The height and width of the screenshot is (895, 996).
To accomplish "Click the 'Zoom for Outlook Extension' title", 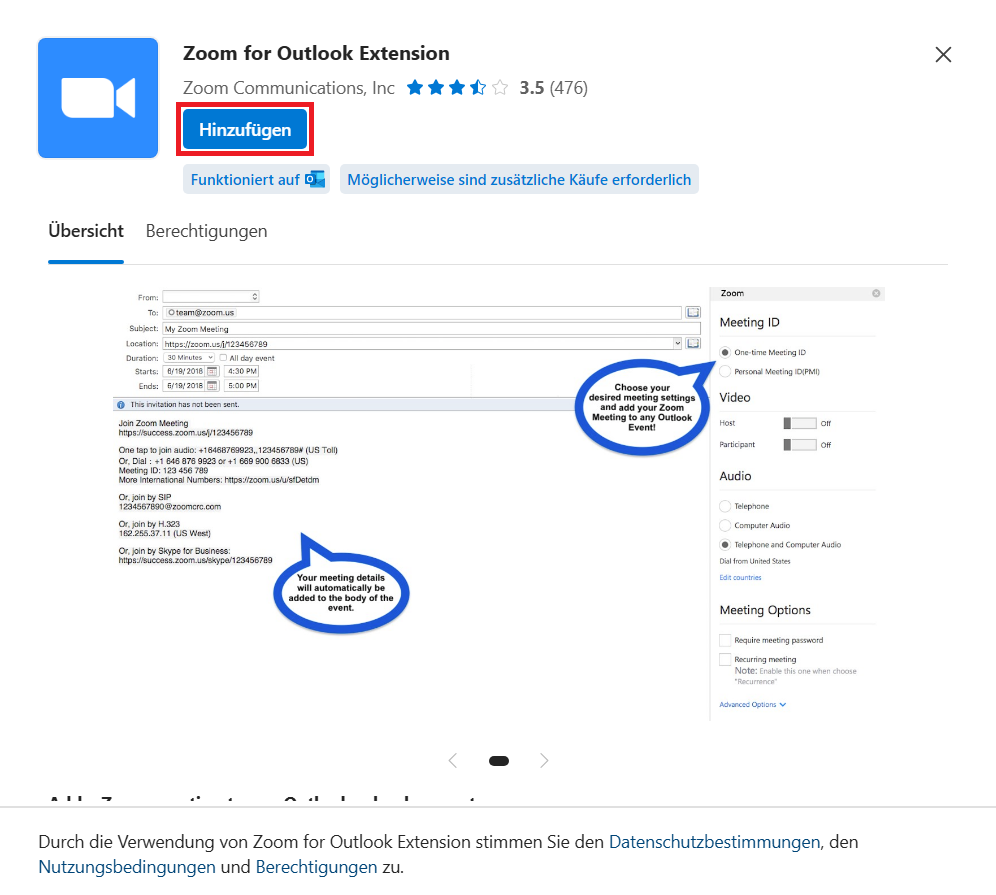I will point(316,53).
